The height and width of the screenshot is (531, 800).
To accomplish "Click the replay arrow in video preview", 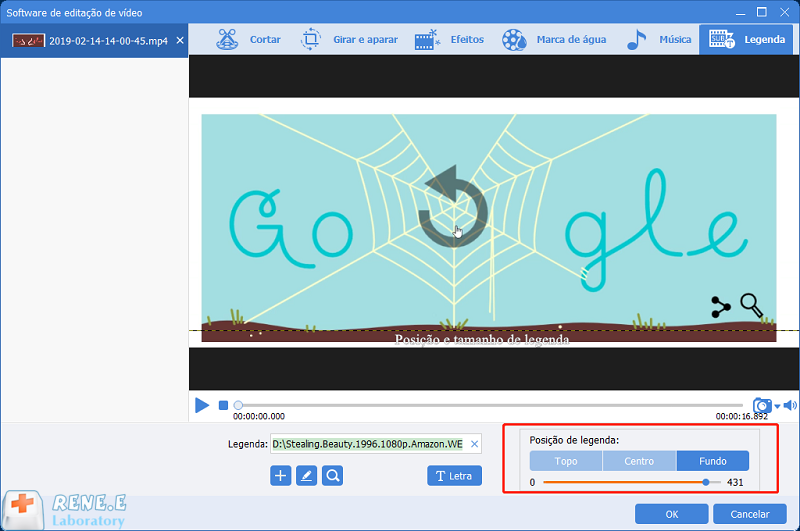I will click(453, 207).
